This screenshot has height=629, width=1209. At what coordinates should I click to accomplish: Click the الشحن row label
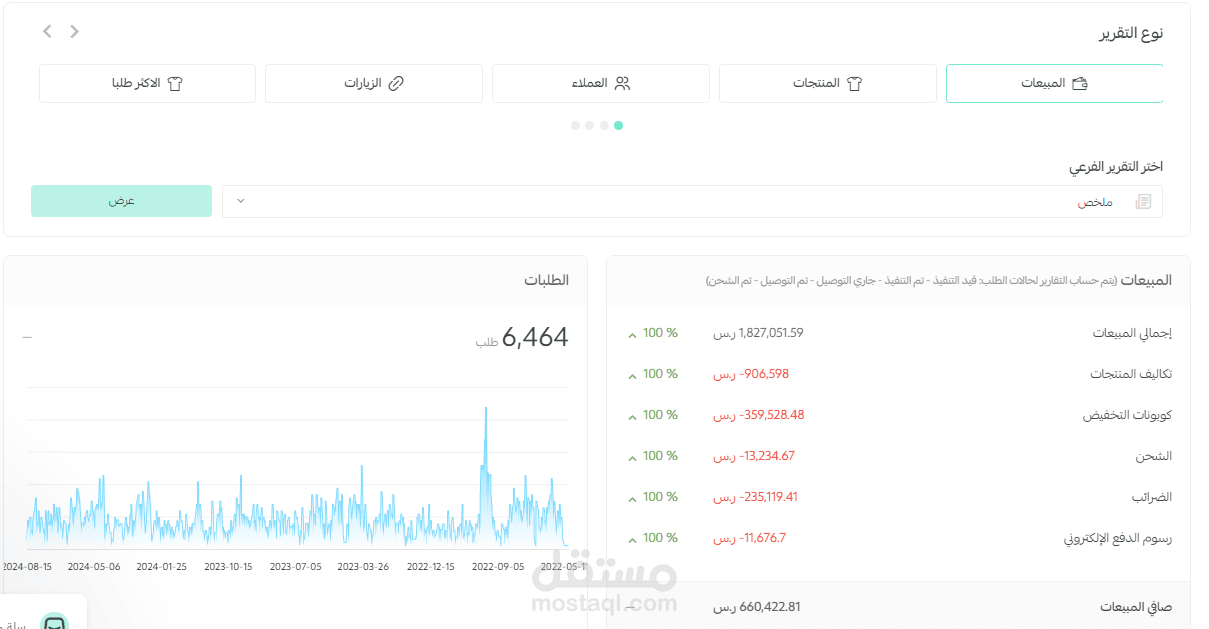[1153, 456]
